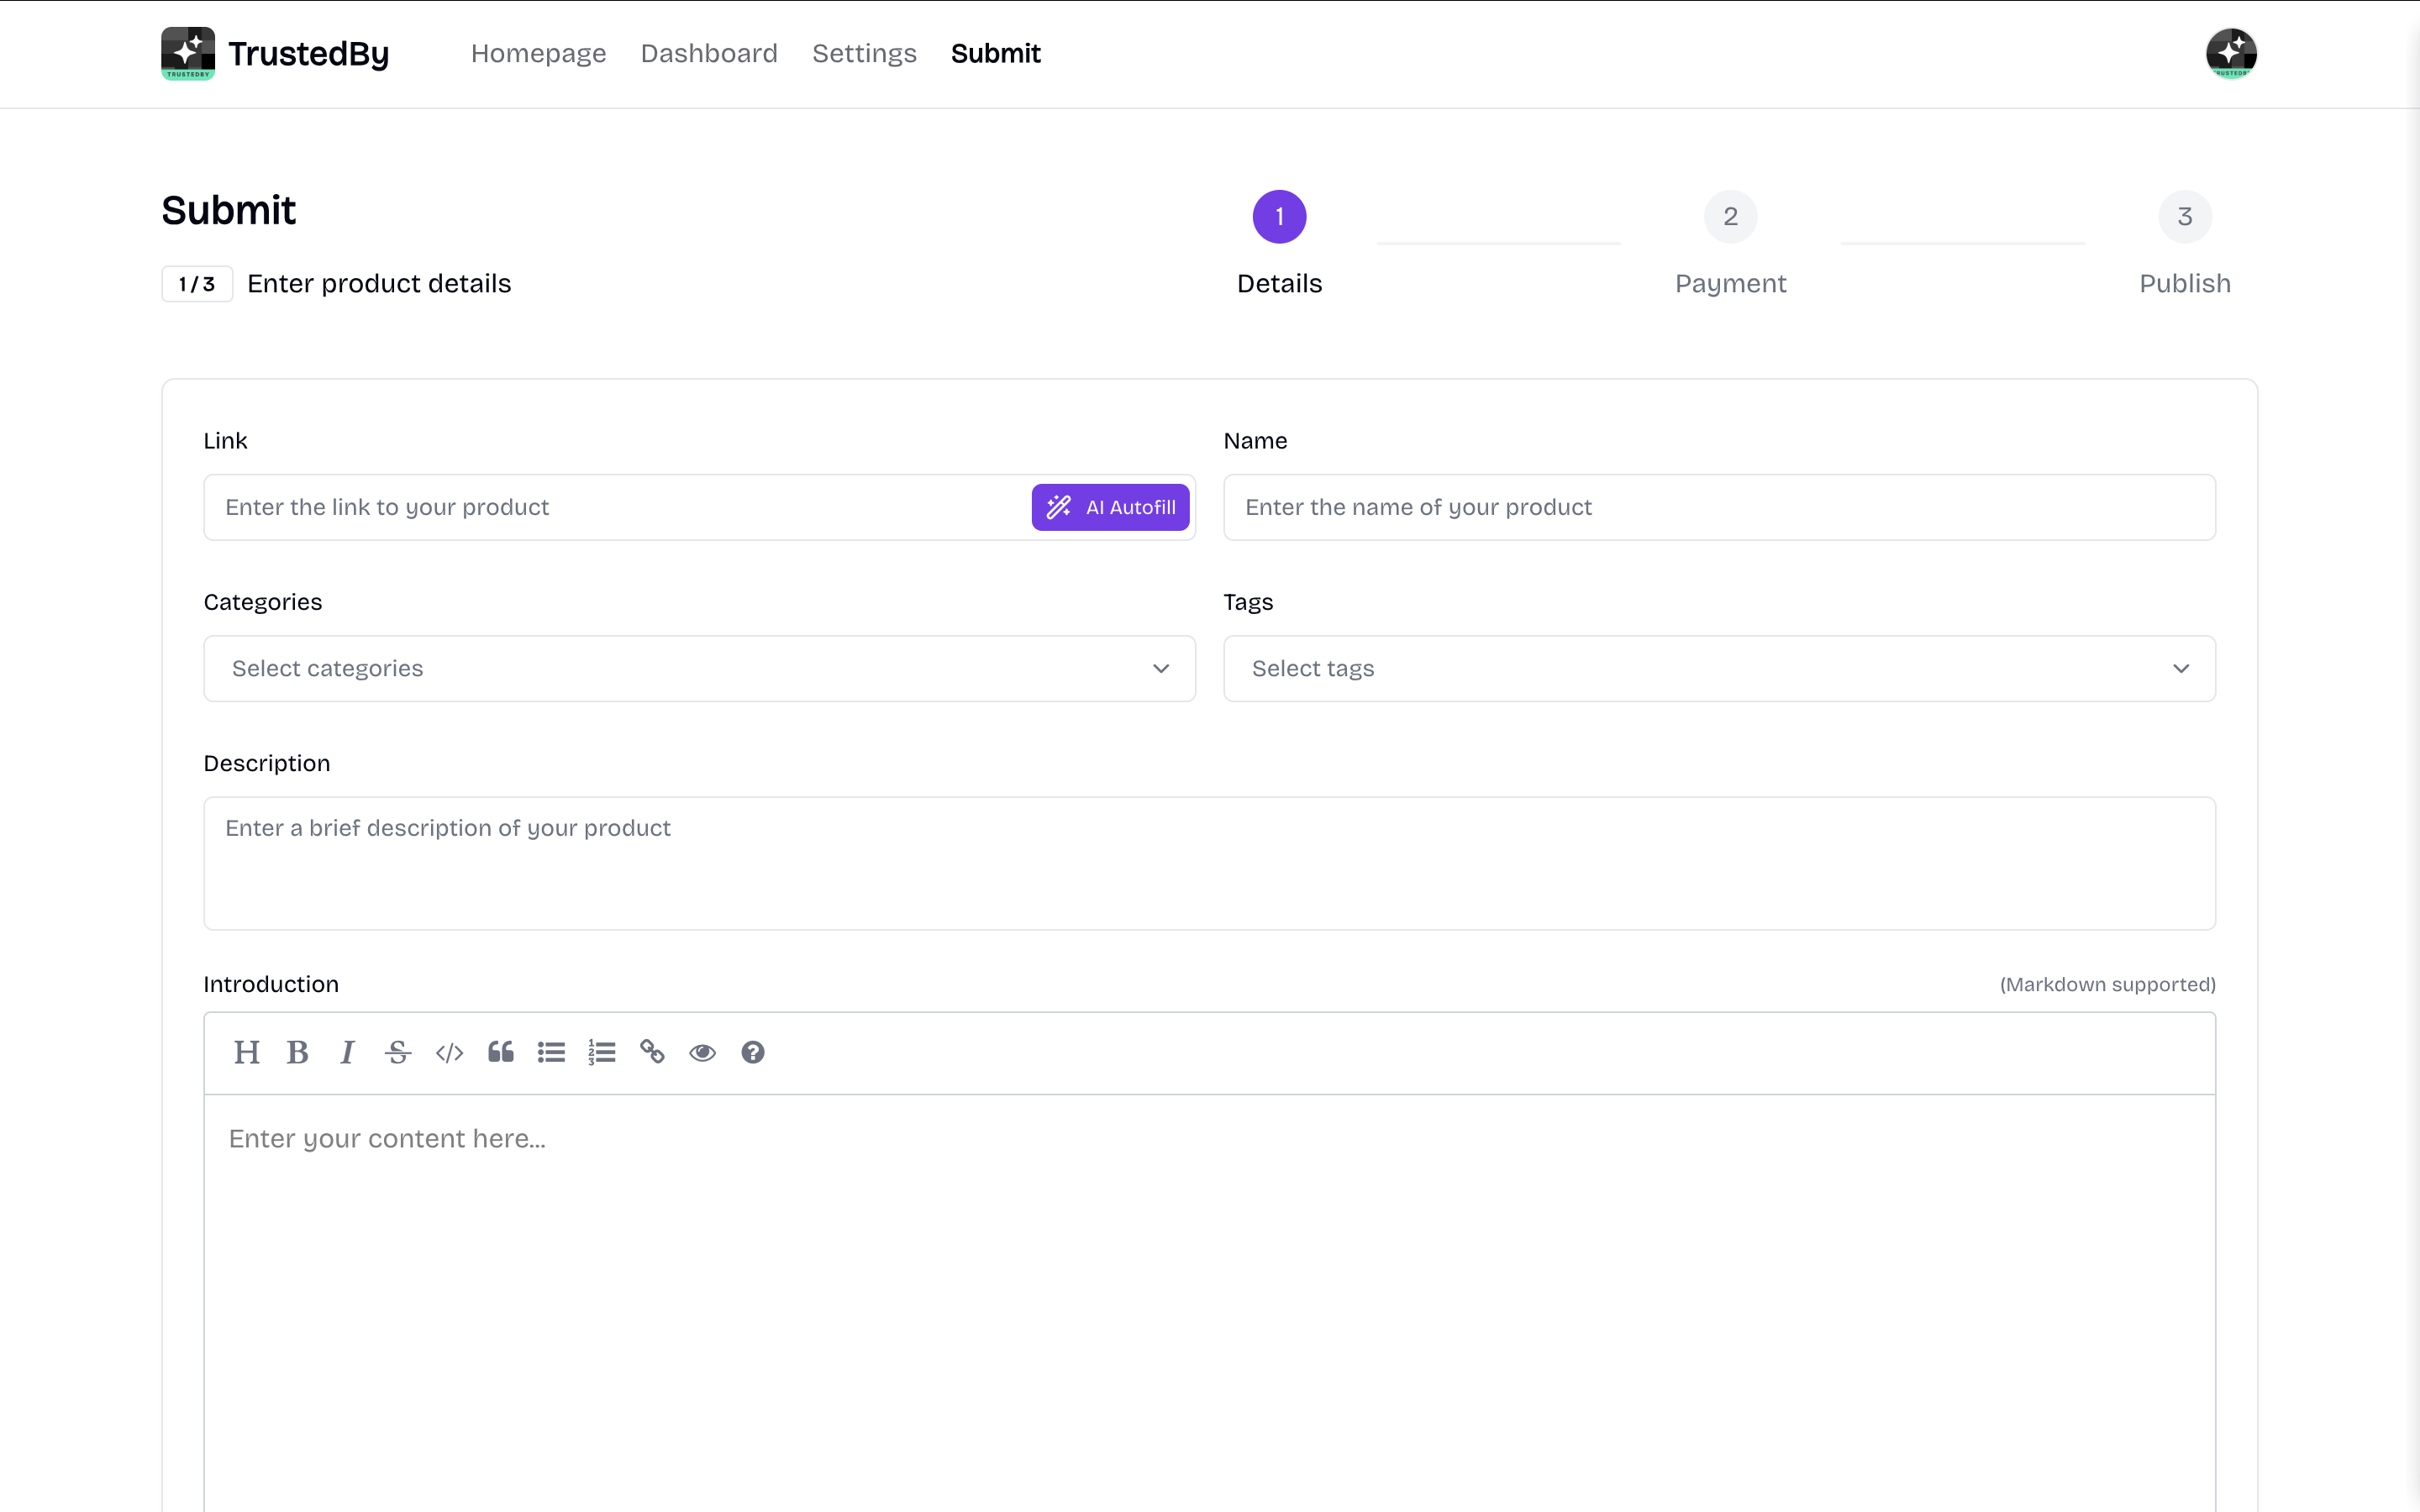Insert a link using chain icon
The width and height of the screenshot is (2420, 1512).
[x=652, y=1052]
